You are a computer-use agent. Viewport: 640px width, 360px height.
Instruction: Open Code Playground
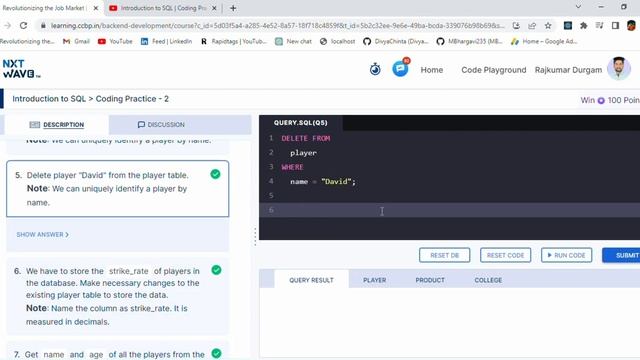click(493, 70)
